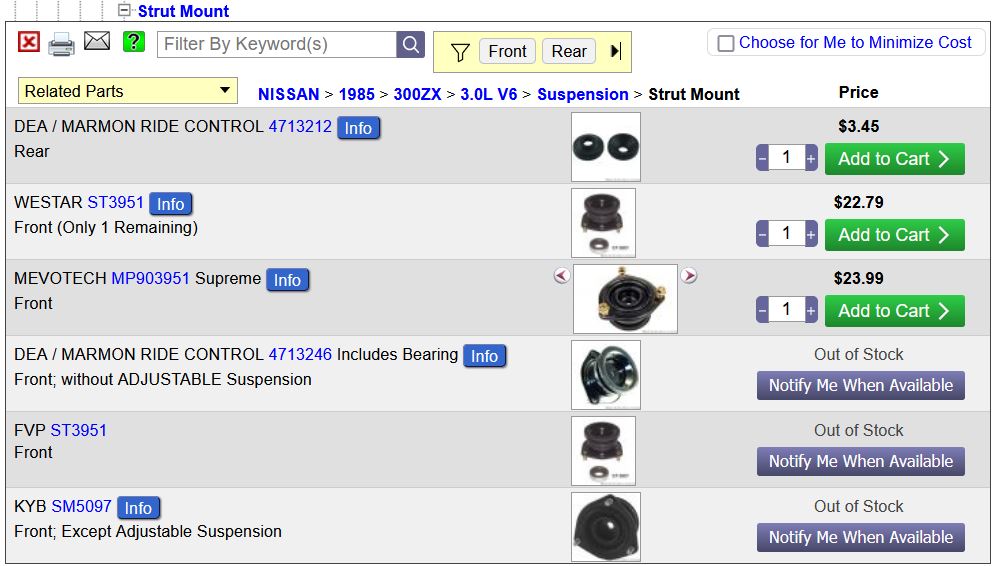Increase quantity for the $3.45 part
This screenshot has width=994, height=566.
(x=811, y=158)
